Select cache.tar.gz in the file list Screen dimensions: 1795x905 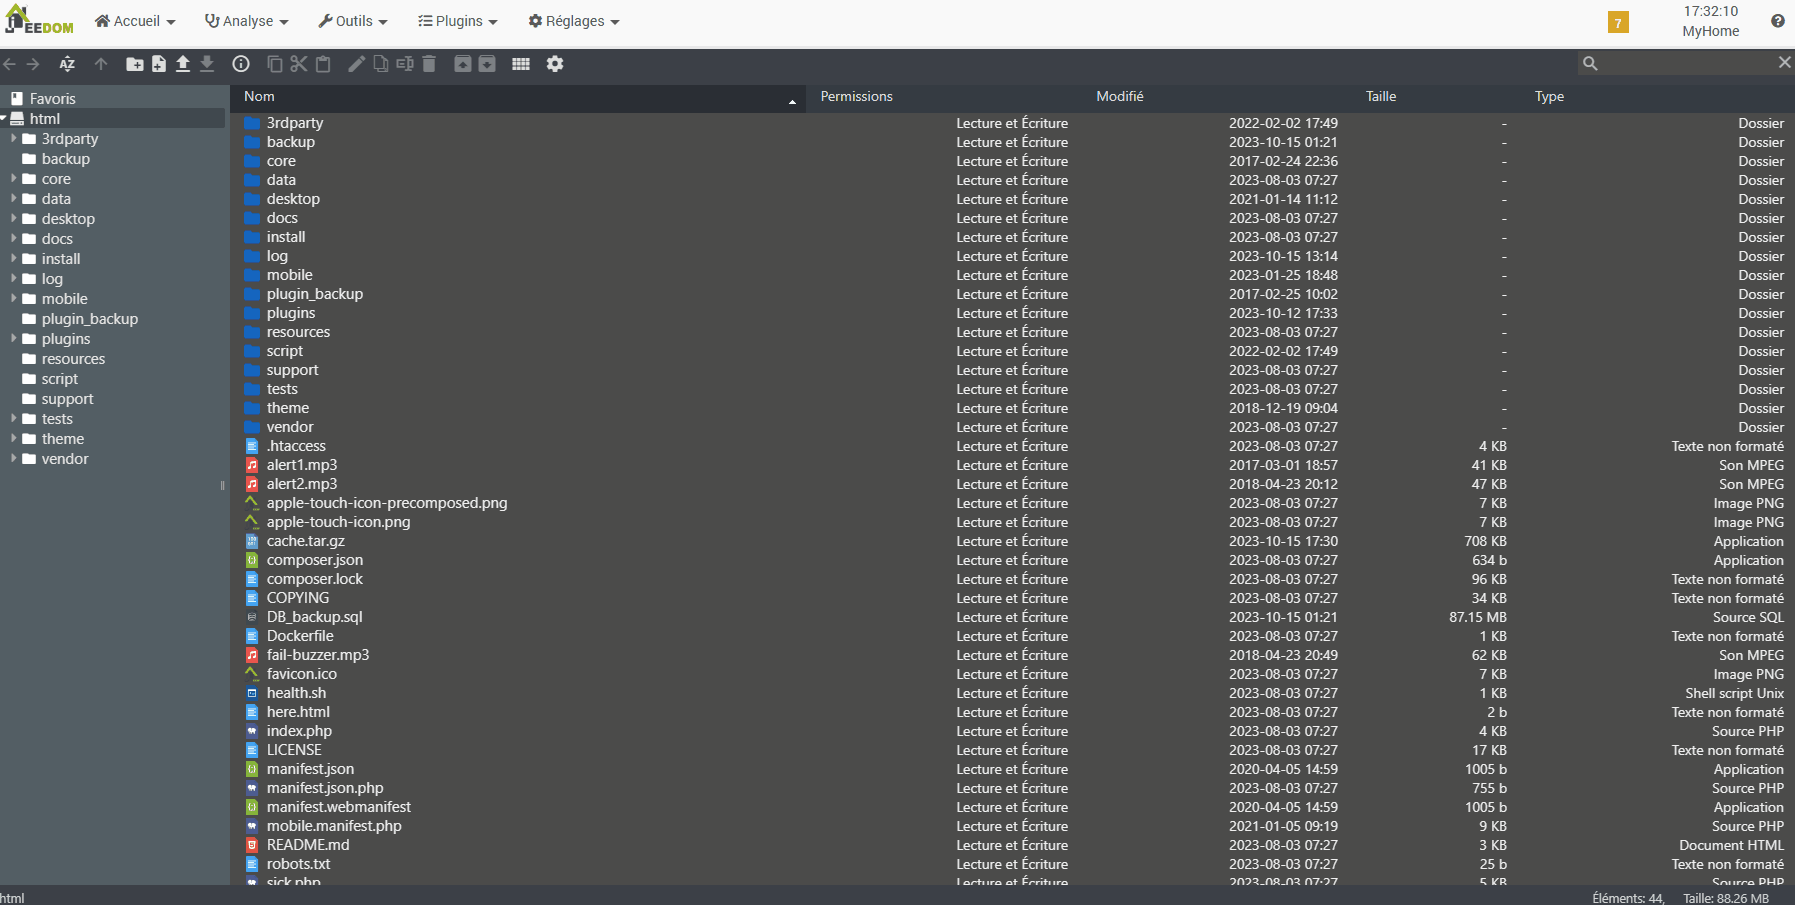coord(1012,541)
